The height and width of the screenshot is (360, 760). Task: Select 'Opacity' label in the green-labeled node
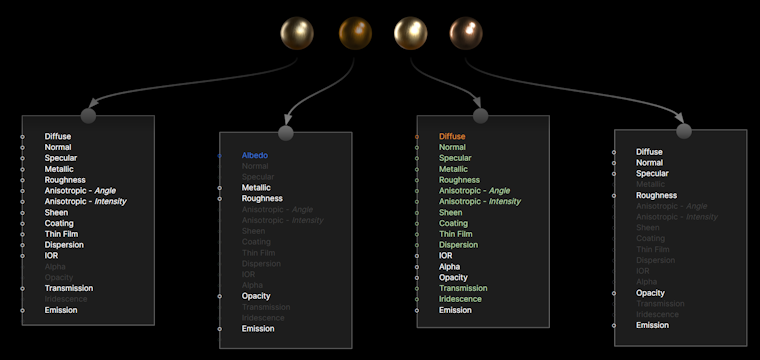453,277
